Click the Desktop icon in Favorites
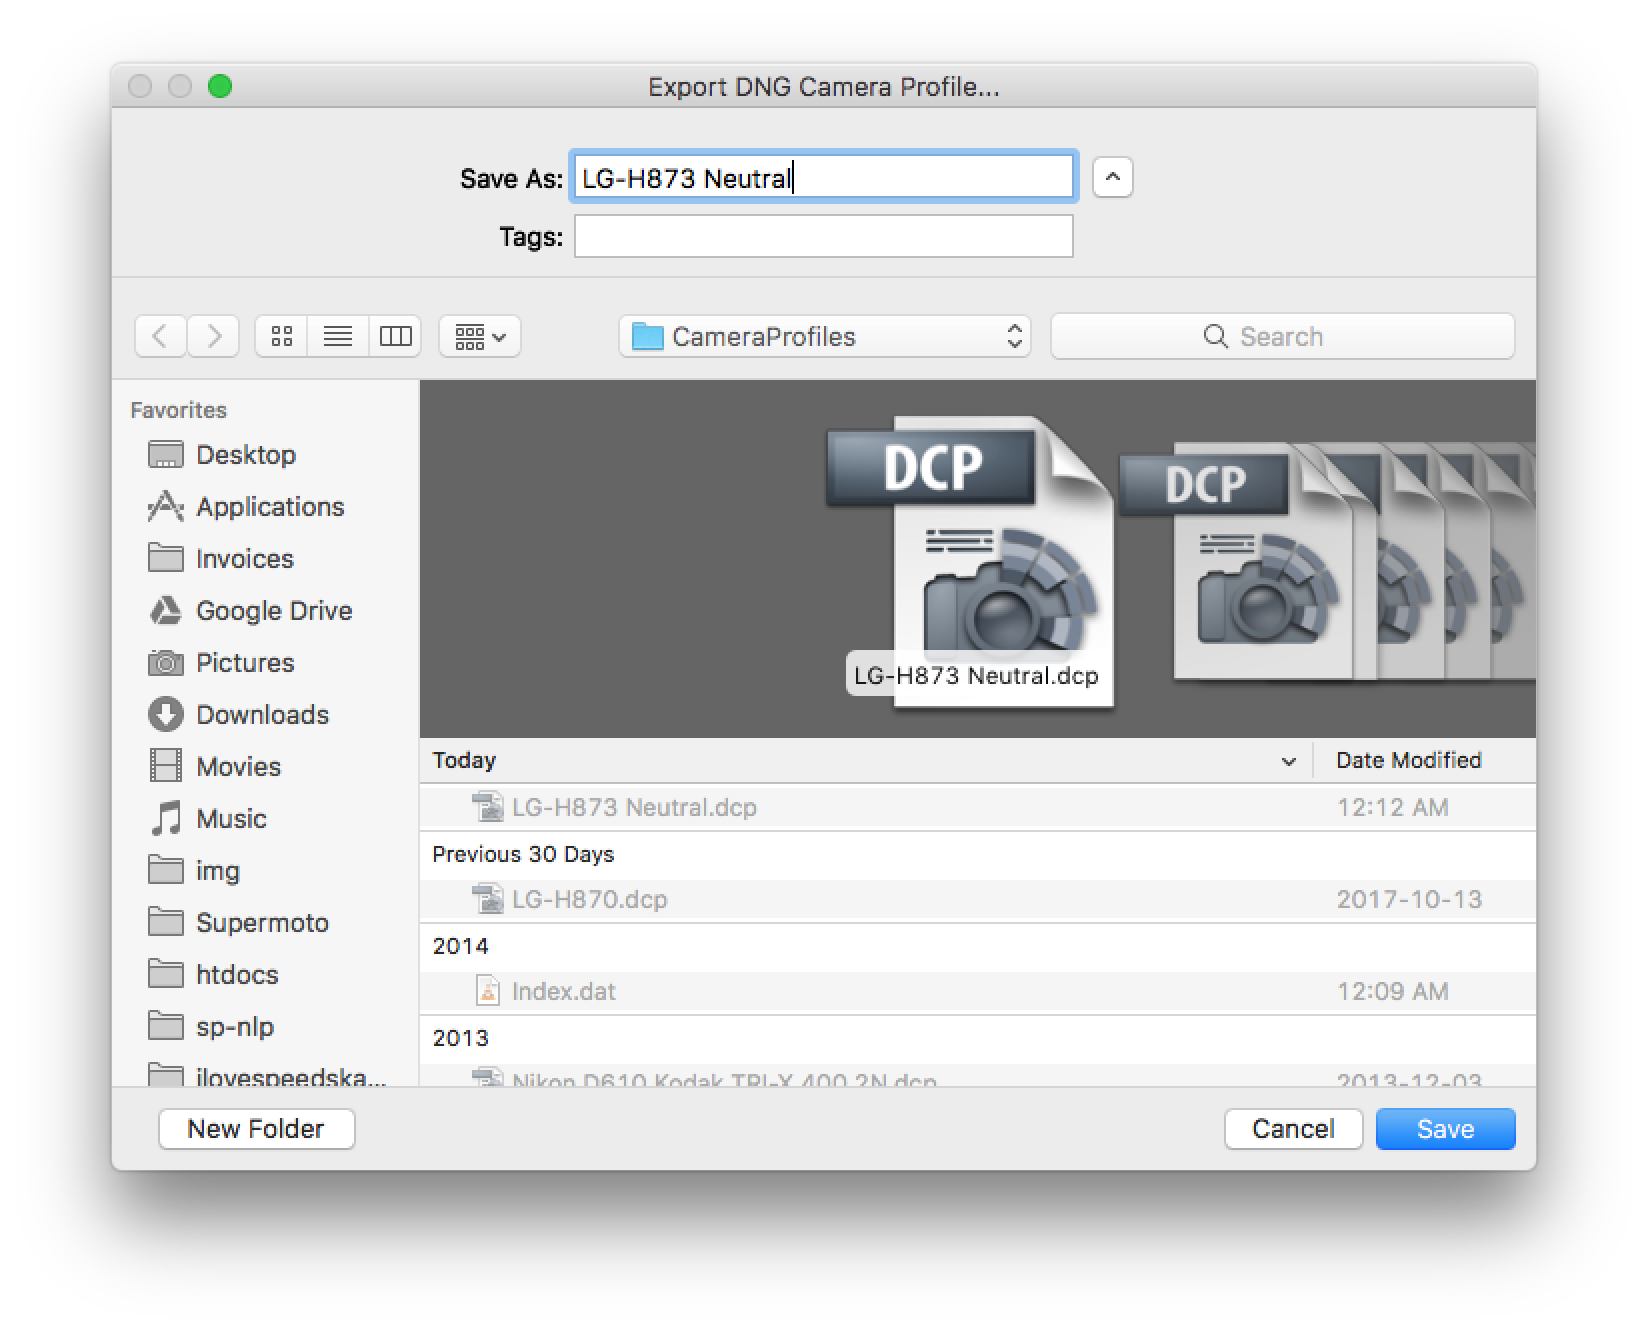 tap(166, 455)
